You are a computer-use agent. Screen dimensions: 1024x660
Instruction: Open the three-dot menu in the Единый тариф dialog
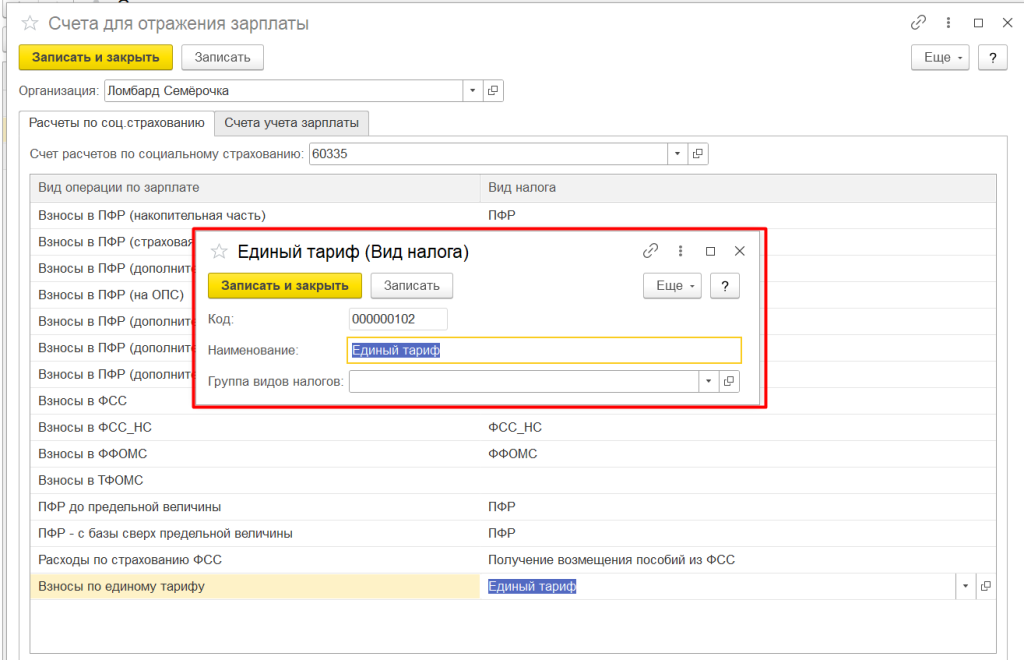pyautogui.click(x=680, y=251)
